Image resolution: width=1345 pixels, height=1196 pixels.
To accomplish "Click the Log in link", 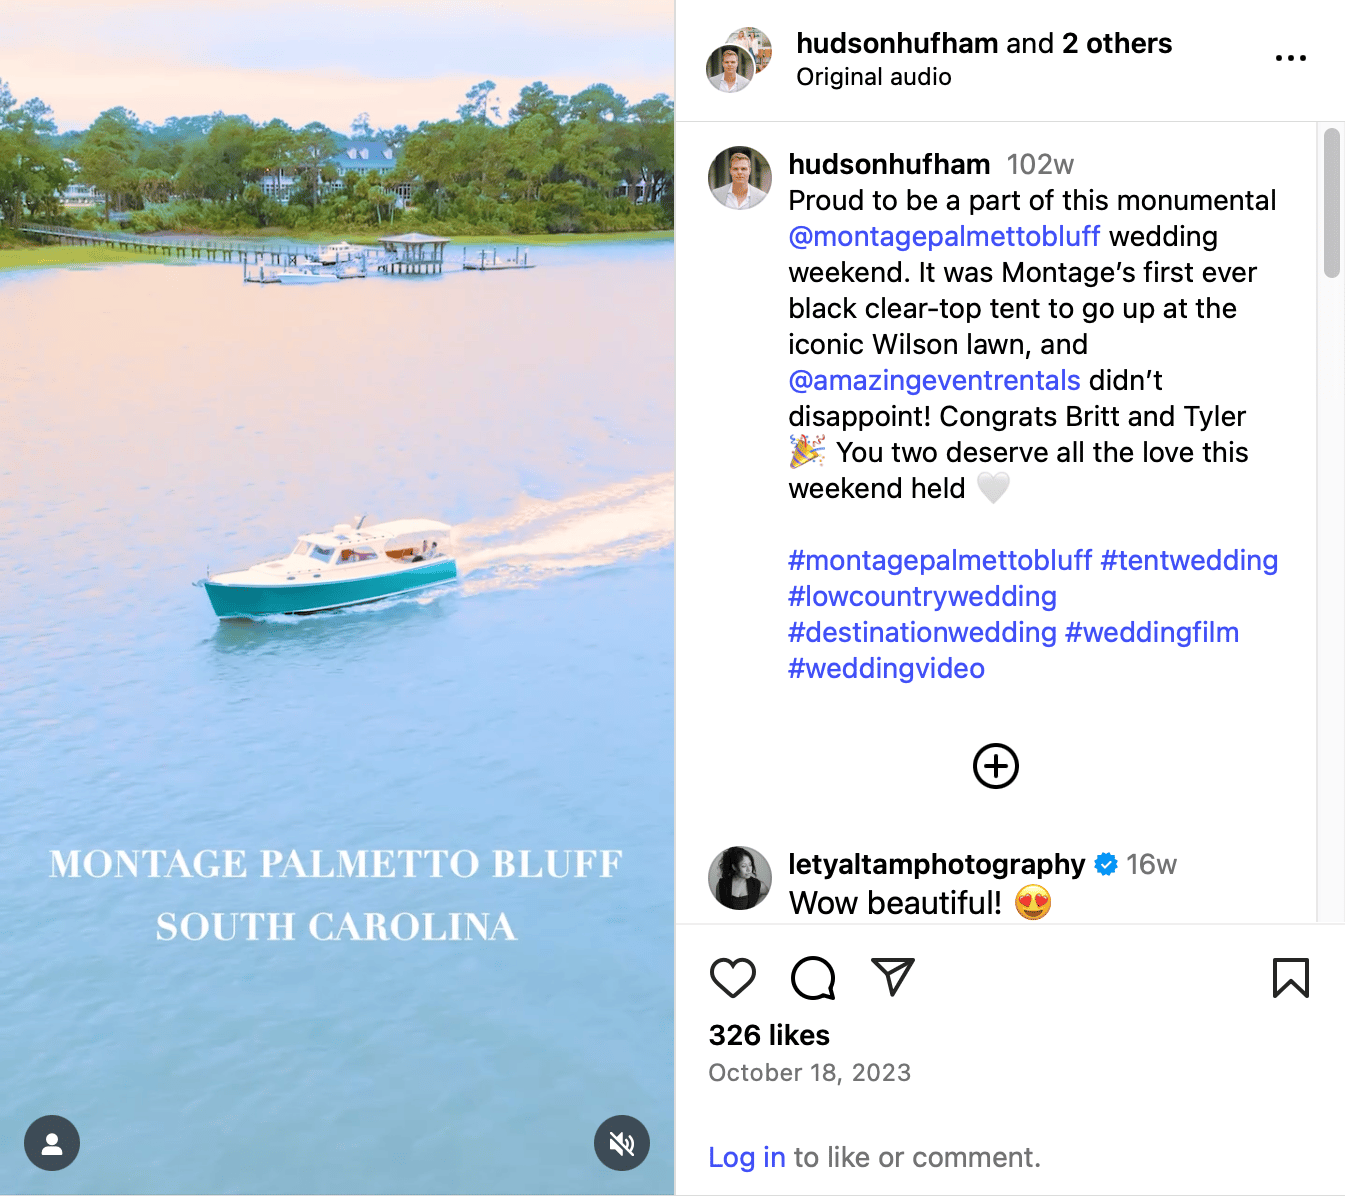I will pos(746,1157).
